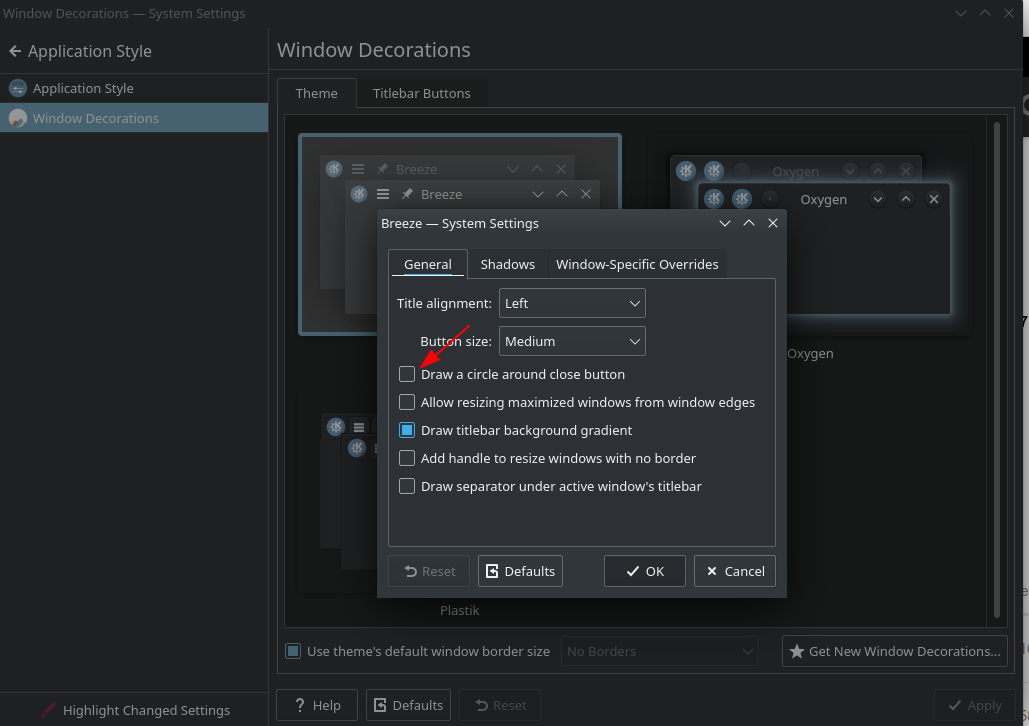Click the back arrow beside Application Style
The height and width of the screenshot is (726, 1029).
(x=15, y=51)
